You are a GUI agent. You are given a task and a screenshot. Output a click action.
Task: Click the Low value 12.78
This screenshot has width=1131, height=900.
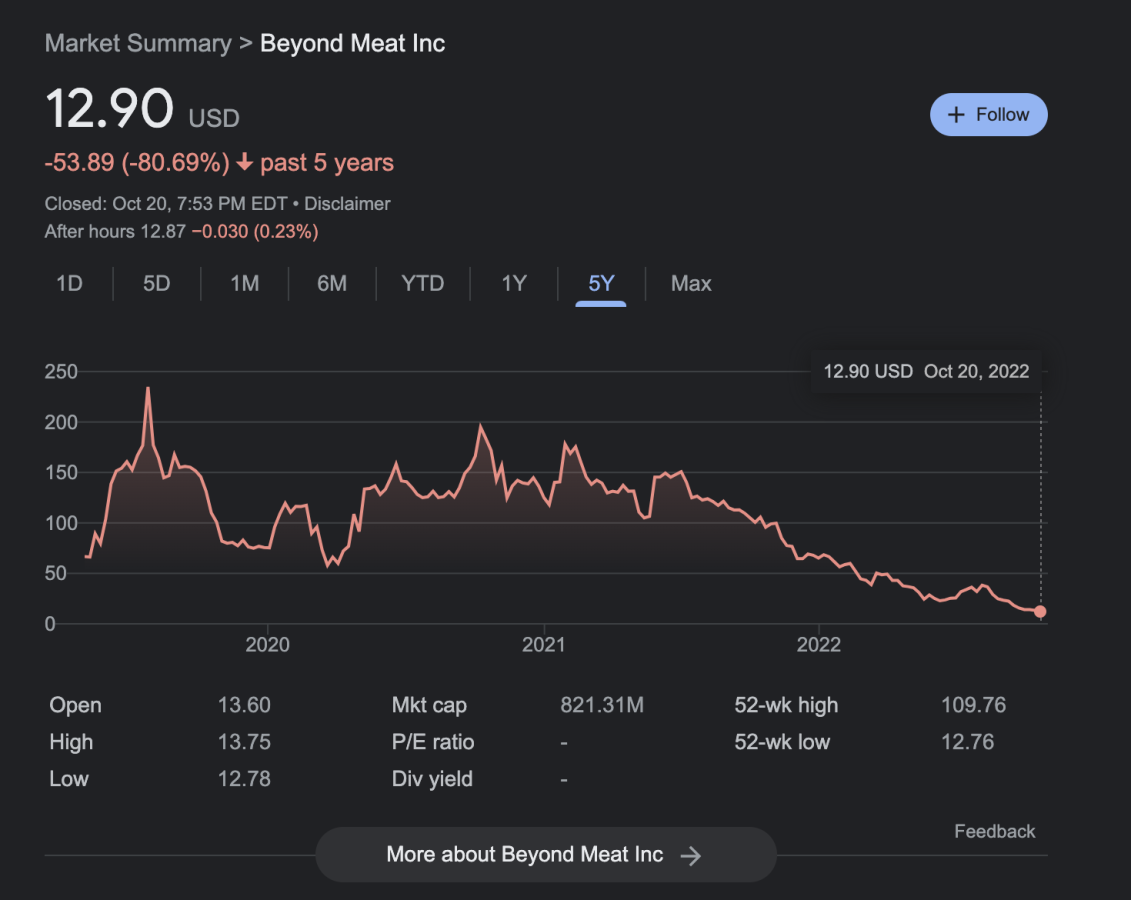point(245,779)
